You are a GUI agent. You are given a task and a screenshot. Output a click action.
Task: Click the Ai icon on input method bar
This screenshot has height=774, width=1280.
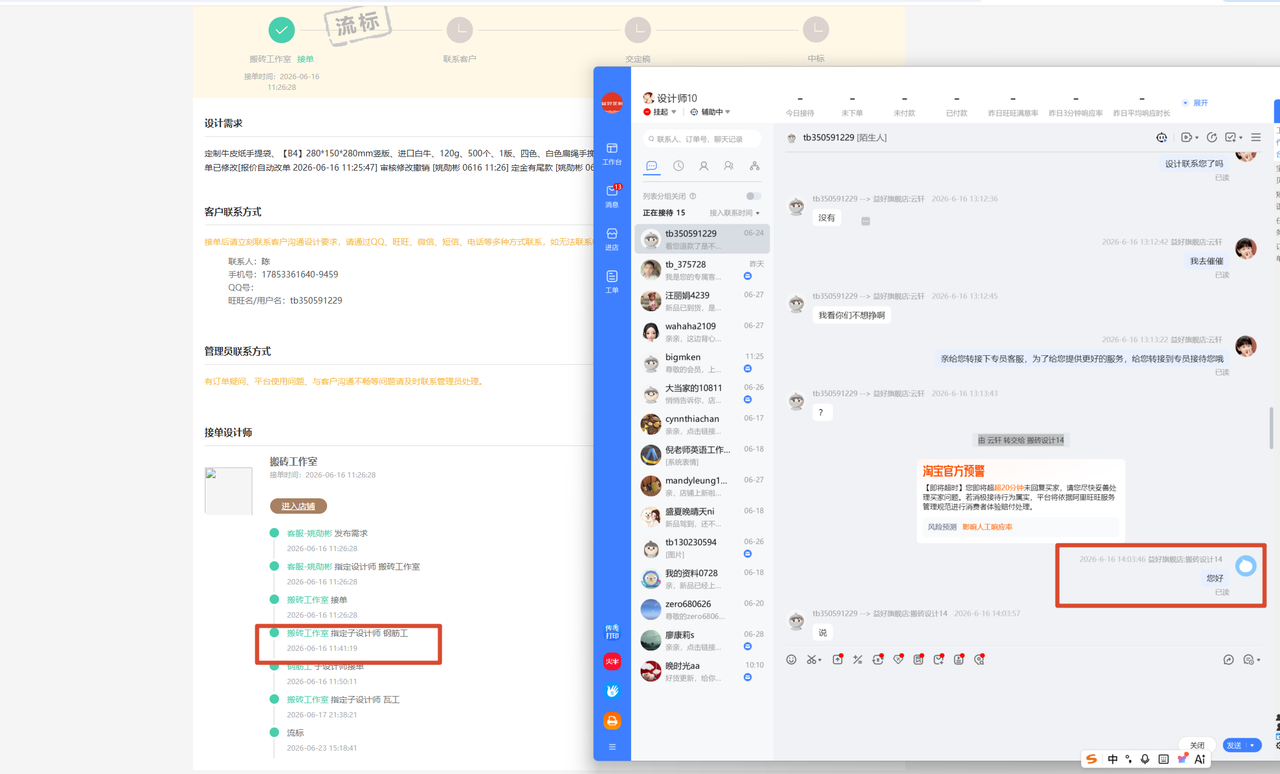[1200, 760]
